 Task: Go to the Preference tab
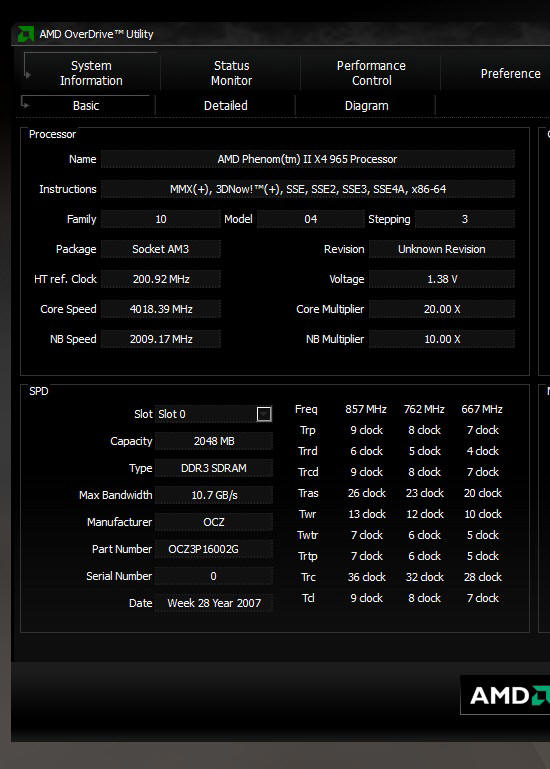click(x=510, y=74)
